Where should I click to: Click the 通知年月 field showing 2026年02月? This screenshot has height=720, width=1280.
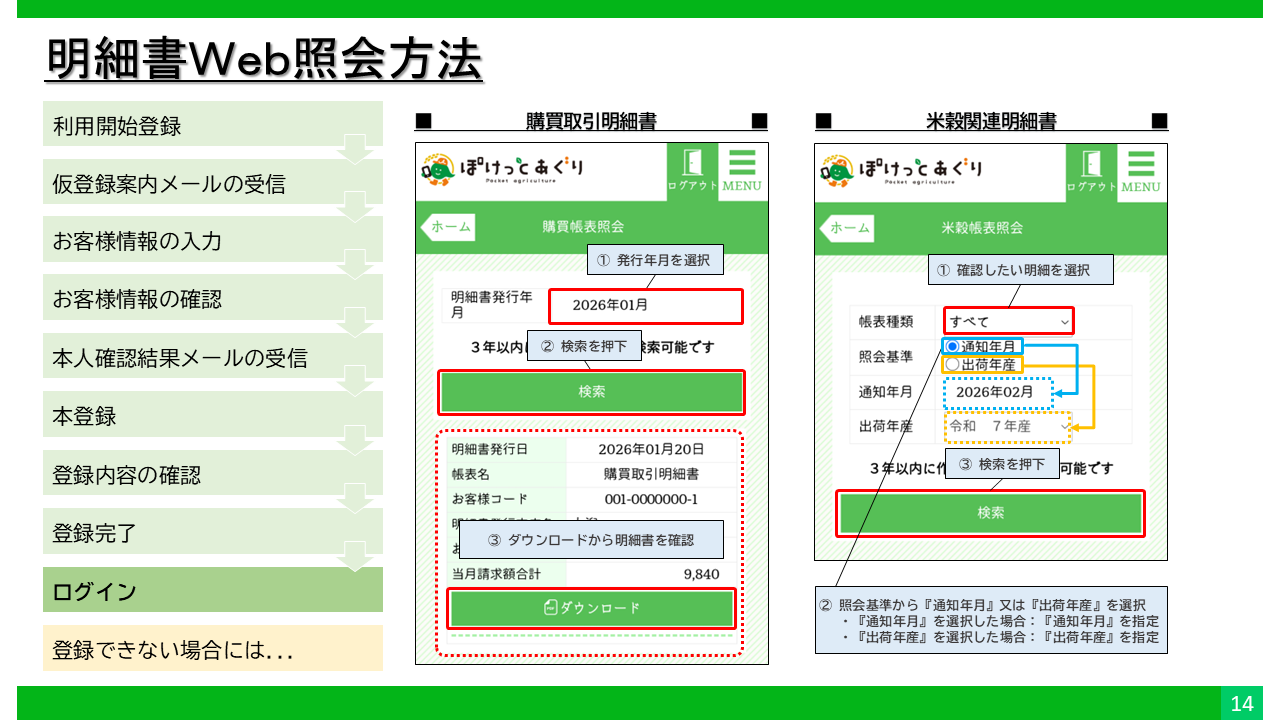point(998,393)
